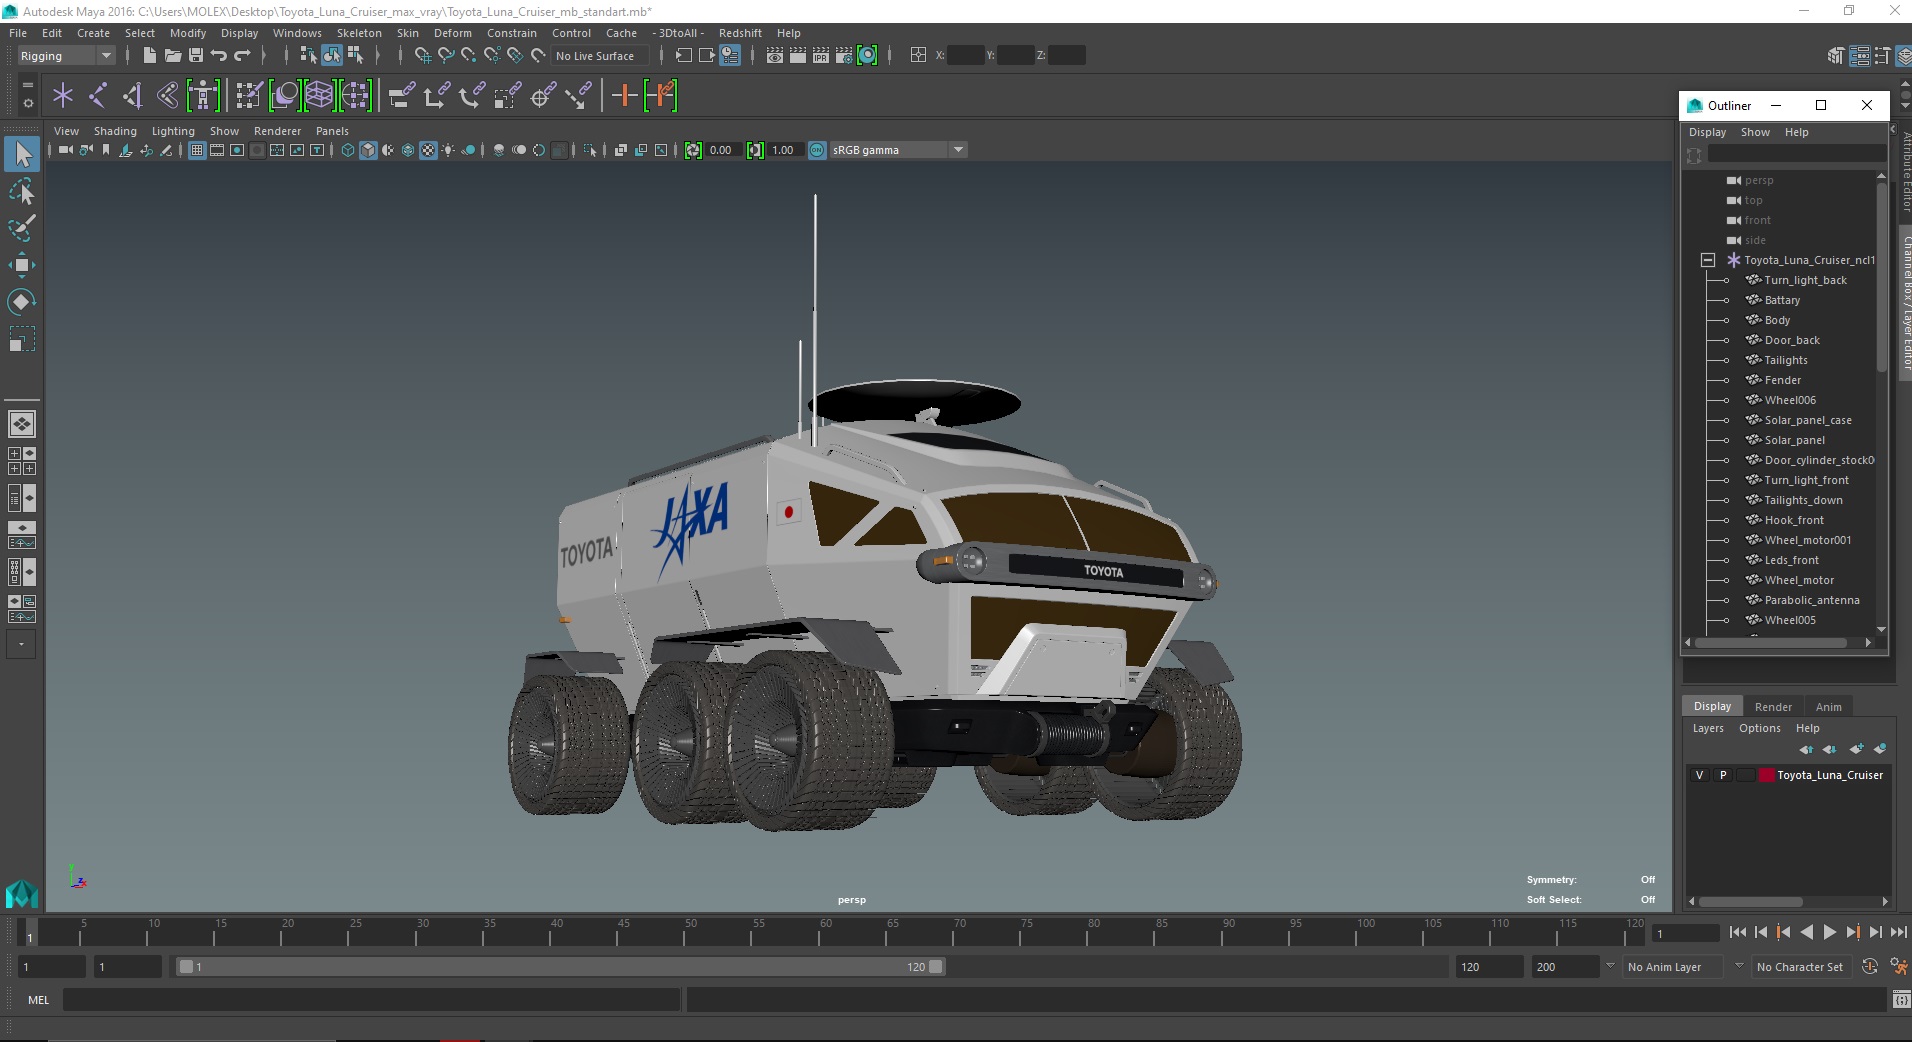
Task: Open Render Settings icon
Action: click(844, 56)
